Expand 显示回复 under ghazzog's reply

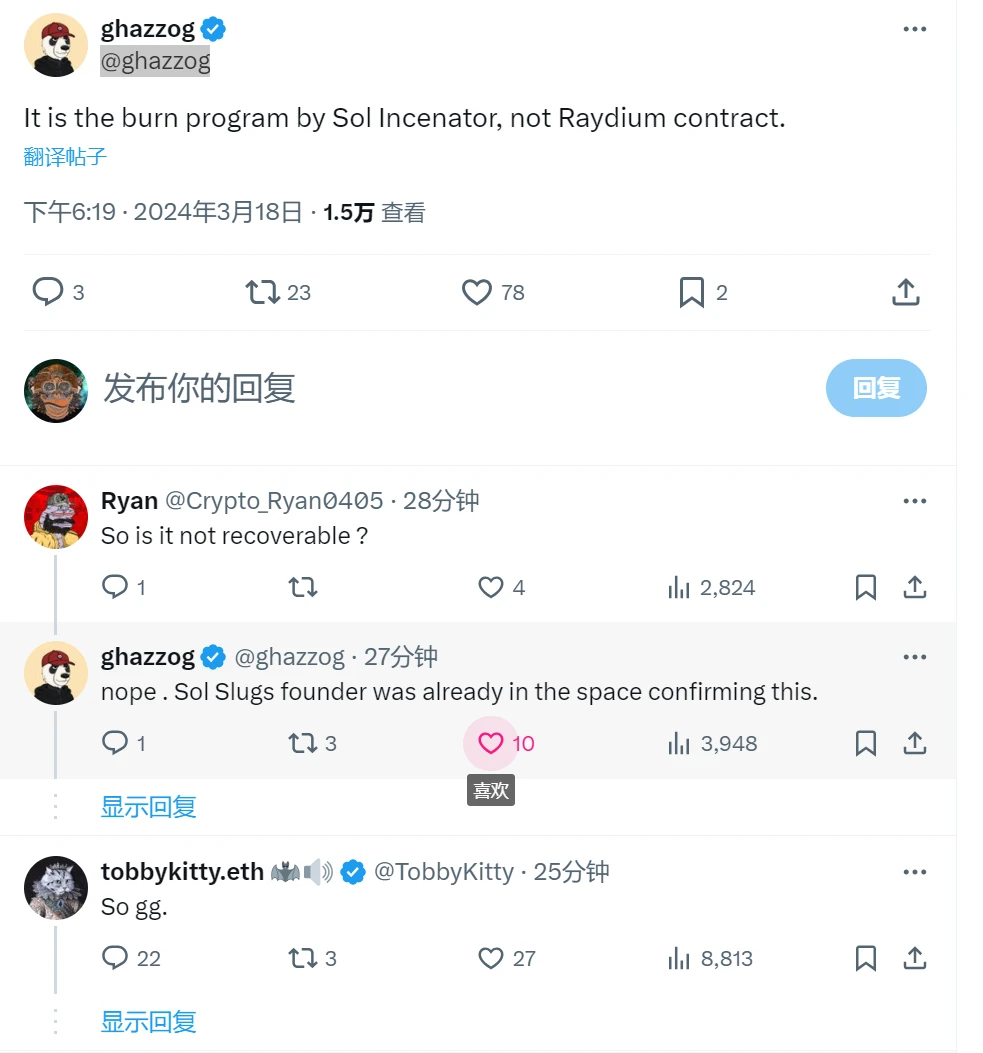(148, 807)
